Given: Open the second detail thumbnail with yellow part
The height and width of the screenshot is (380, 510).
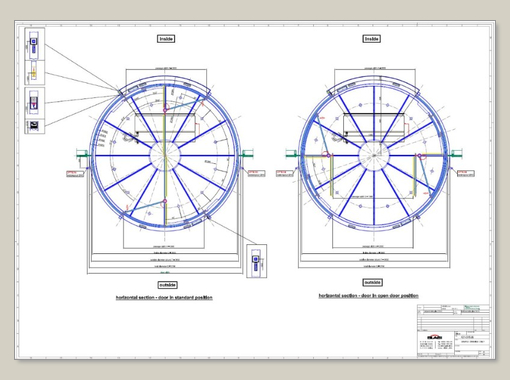Looking at the screenshot, I should click(35, 73).
